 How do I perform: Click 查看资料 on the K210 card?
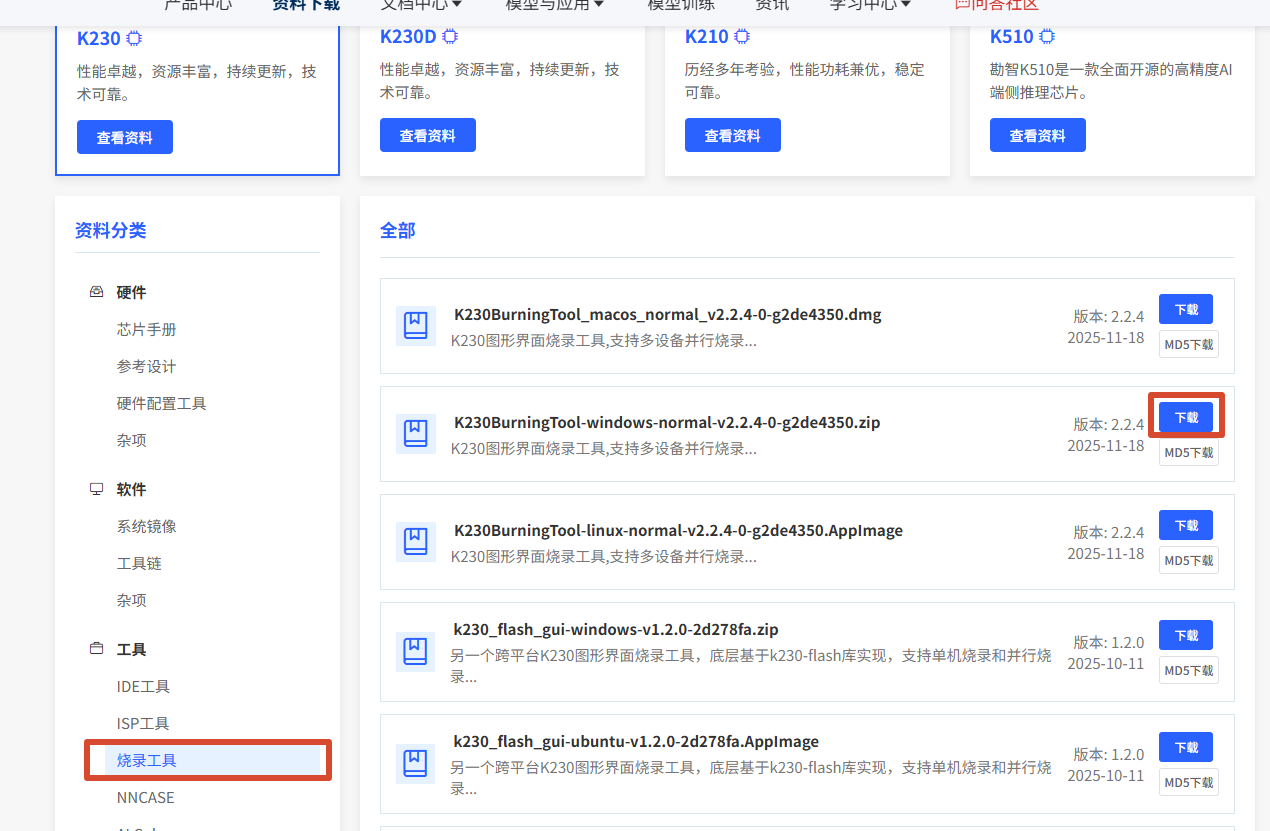[733, 135]
